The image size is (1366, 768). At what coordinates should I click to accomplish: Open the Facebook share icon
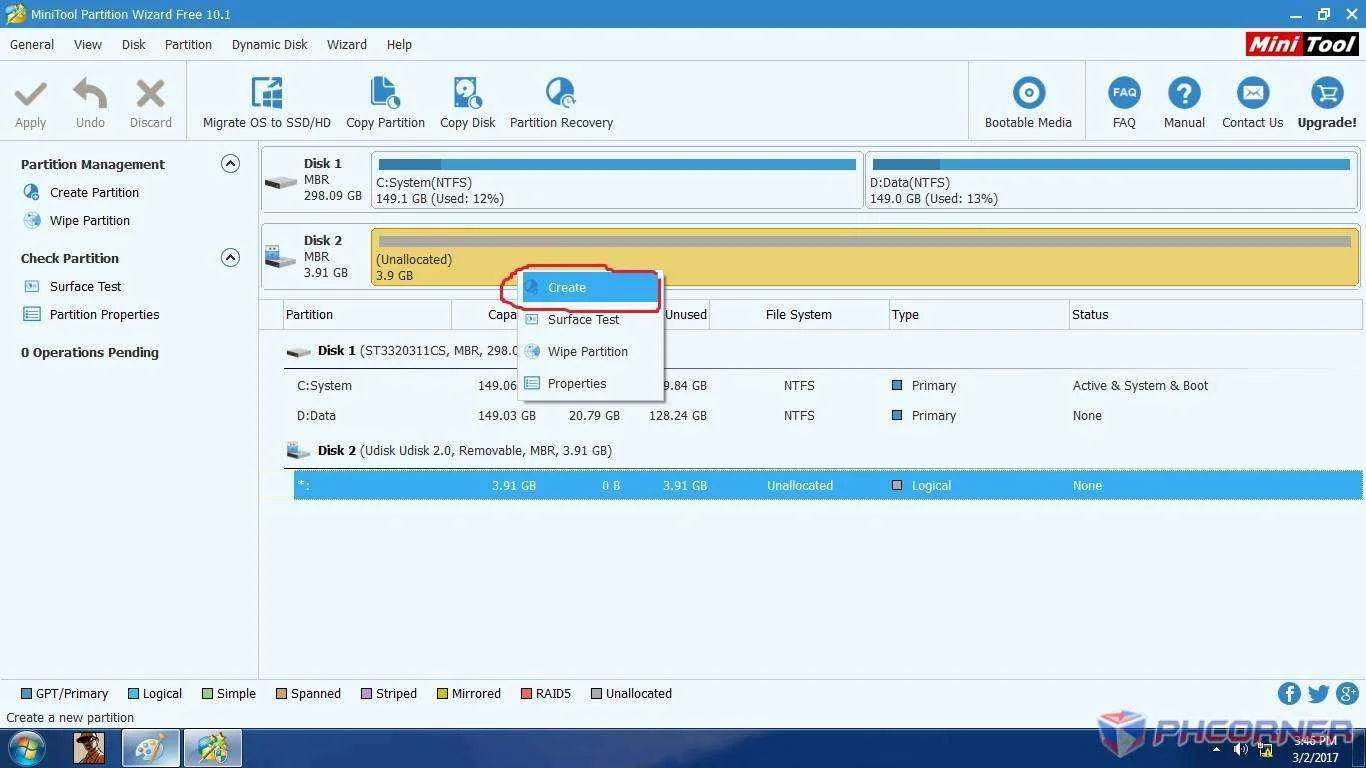[1289, 694]
